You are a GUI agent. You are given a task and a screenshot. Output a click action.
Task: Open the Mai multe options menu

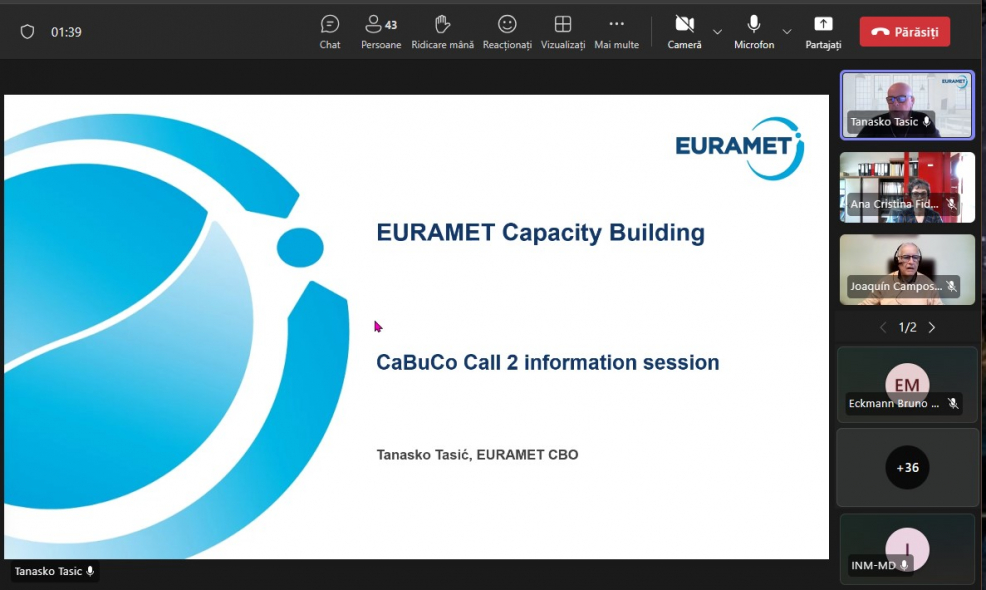click(616, 32)
